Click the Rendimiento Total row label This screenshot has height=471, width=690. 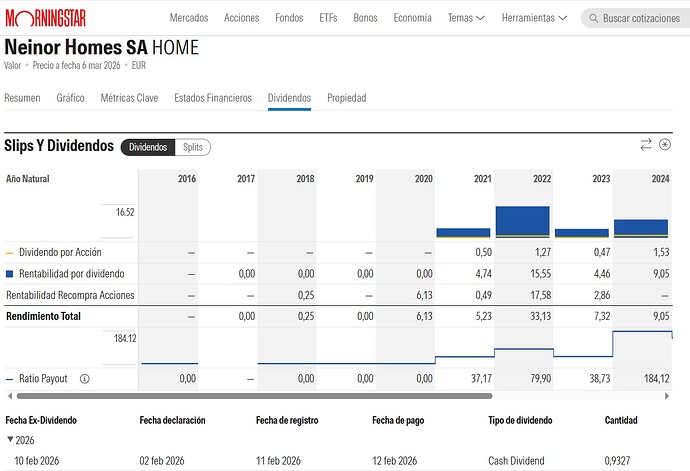click(43, 316)
